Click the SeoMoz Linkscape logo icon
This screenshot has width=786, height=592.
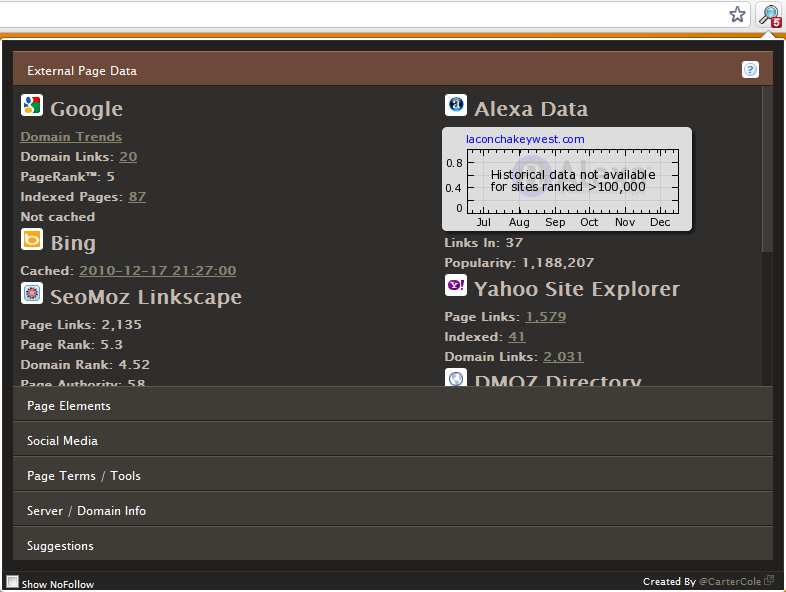coord(32,293)
